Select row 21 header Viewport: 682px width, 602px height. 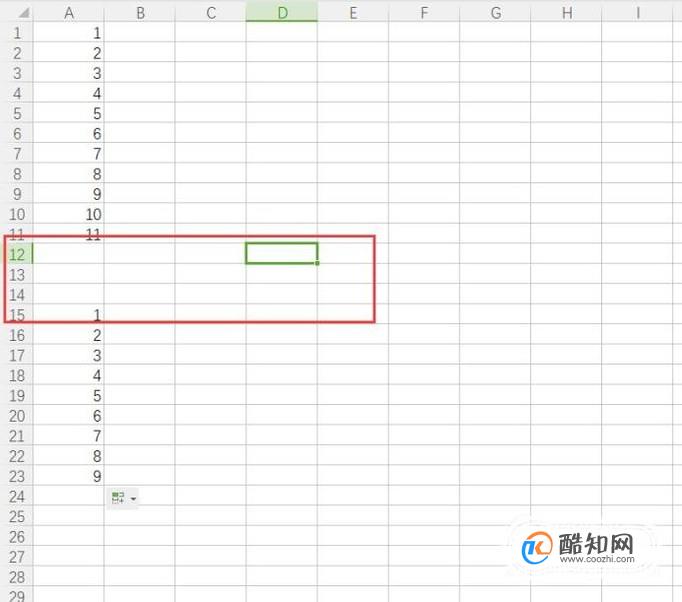pyautogui.click(x=17, y=436)
